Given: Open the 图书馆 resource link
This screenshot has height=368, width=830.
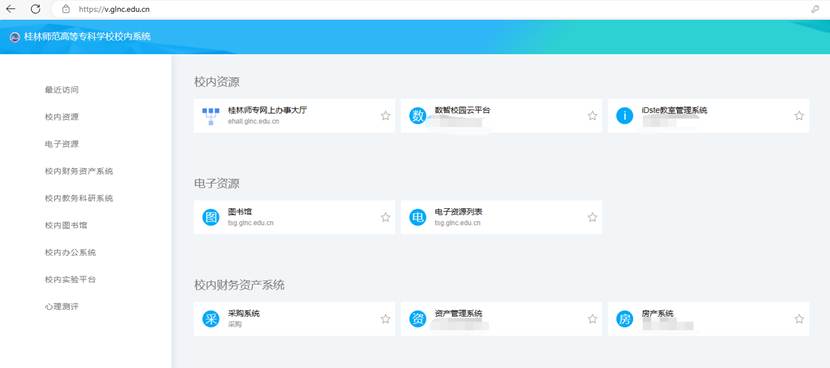Looking at the screenshot, I should point(240,212).
